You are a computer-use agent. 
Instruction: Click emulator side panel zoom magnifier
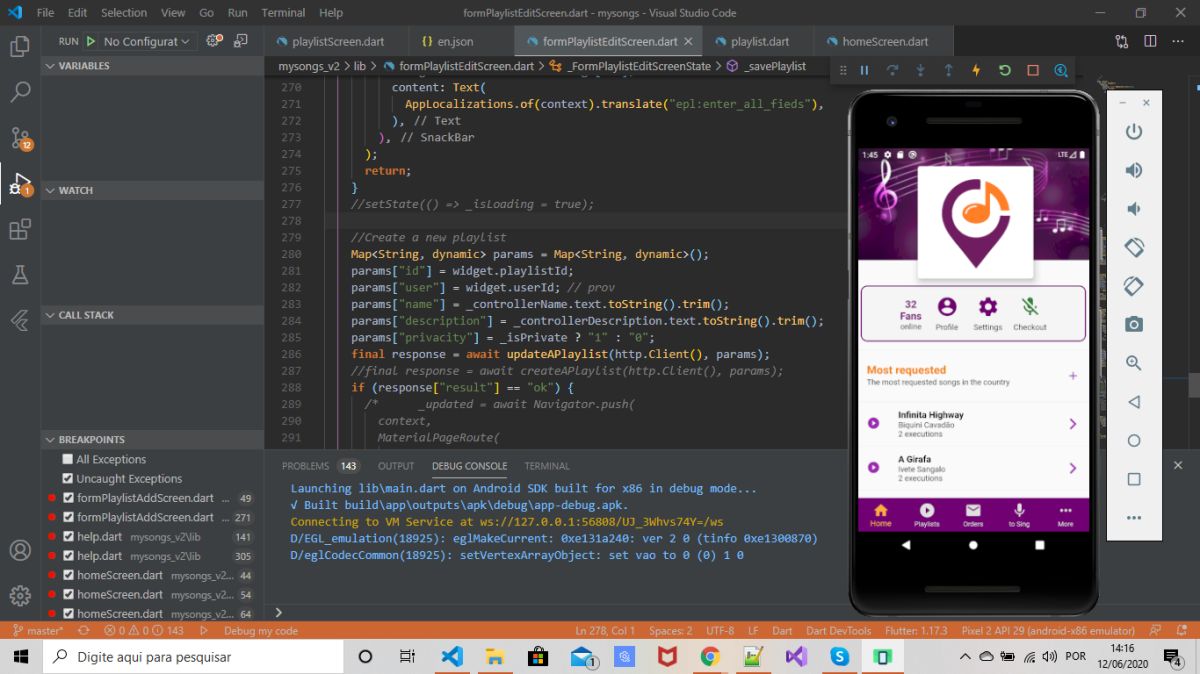click(x=1134, y=363)
